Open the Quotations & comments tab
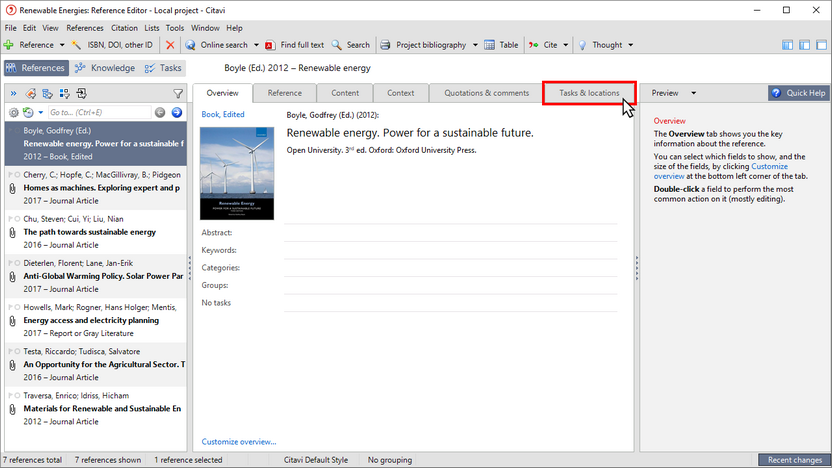 pos(487,93)
